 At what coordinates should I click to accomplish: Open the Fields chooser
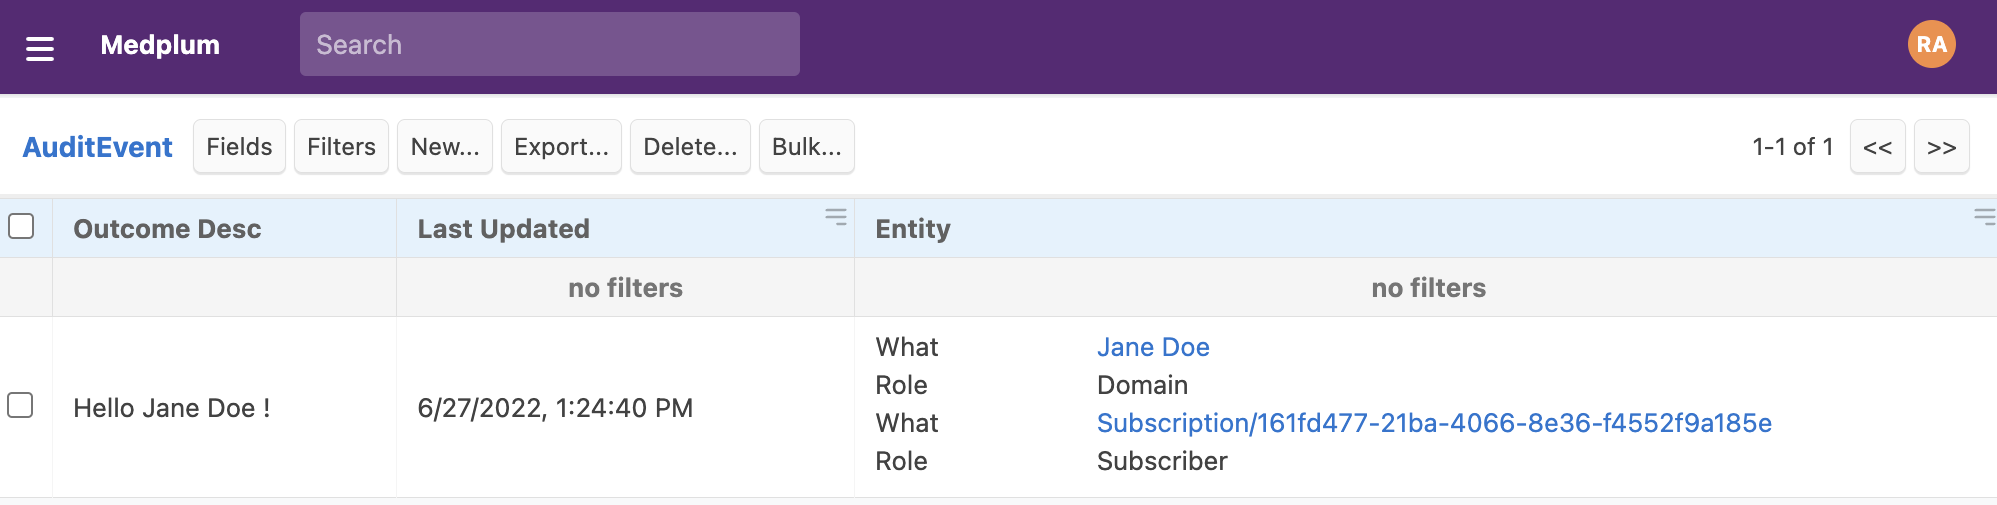[x=239, y=147]
